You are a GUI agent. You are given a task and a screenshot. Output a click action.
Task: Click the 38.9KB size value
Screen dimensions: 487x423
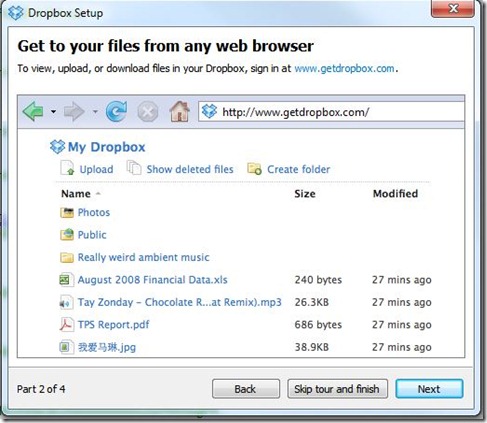coord(311,347)
